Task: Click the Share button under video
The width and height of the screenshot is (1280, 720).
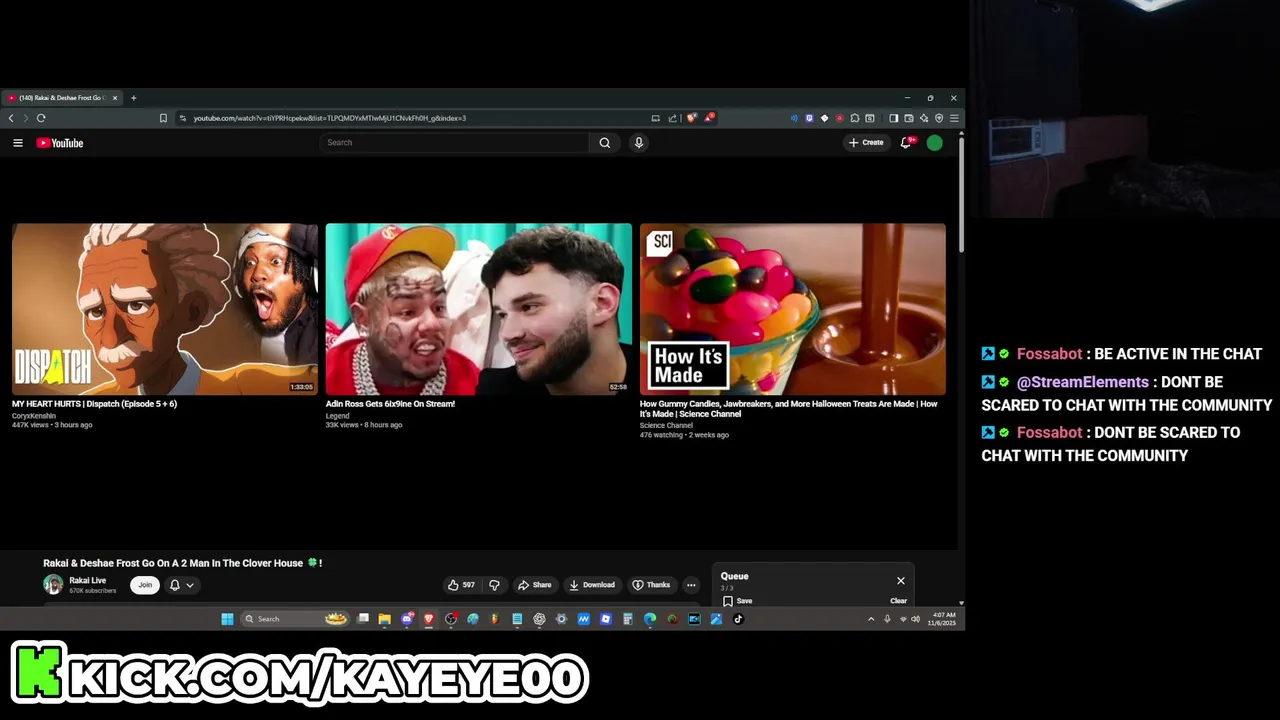Action: coord(534,585)
